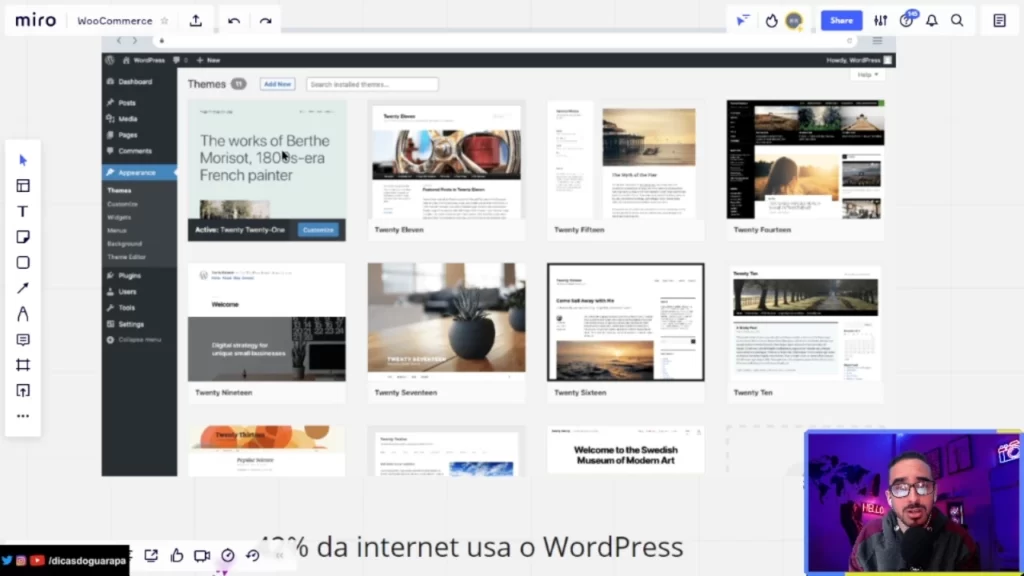Open Background submenu item
This screenshot has width=1024, height=576.
(x=125, y=244)
